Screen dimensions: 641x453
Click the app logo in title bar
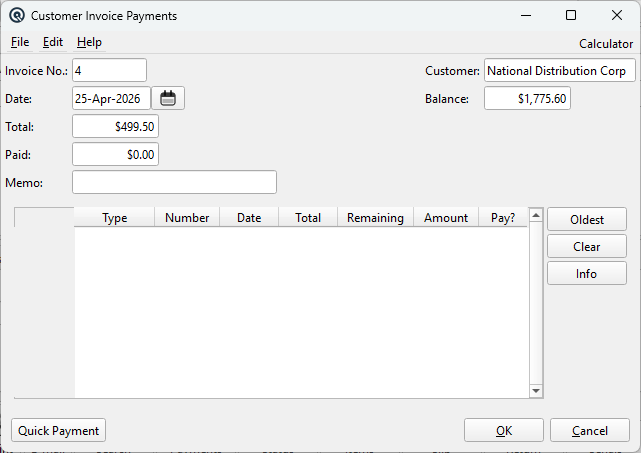[17, 16]
